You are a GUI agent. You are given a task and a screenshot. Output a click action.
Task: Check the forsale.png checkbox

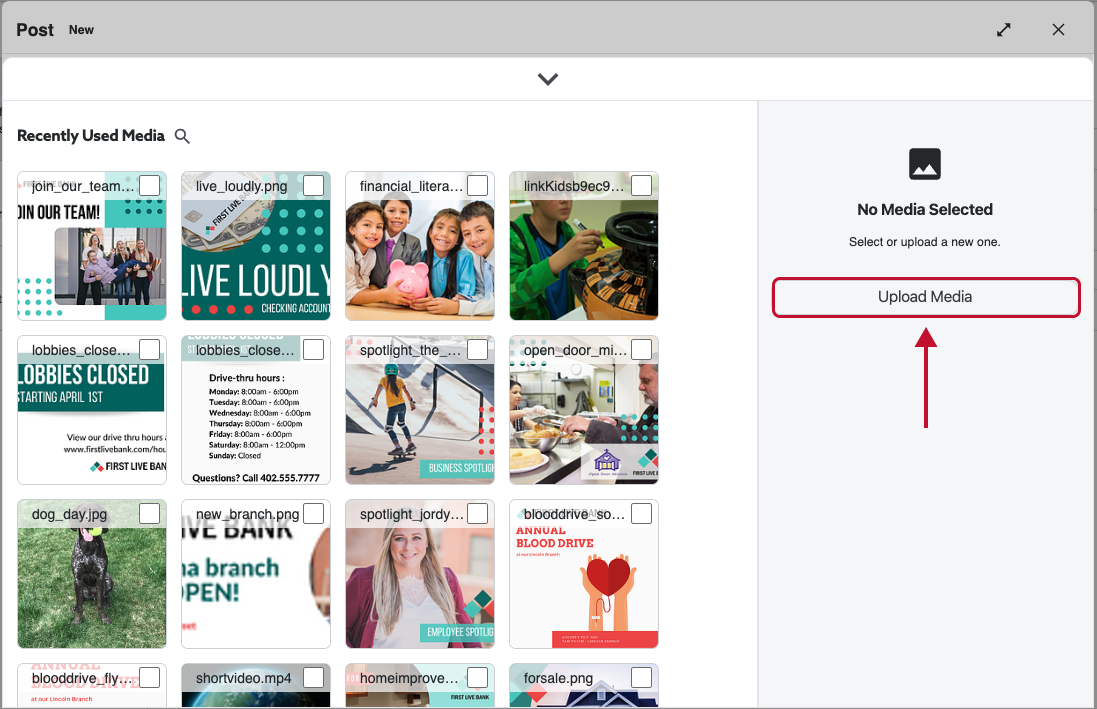[x=641, y=678]
